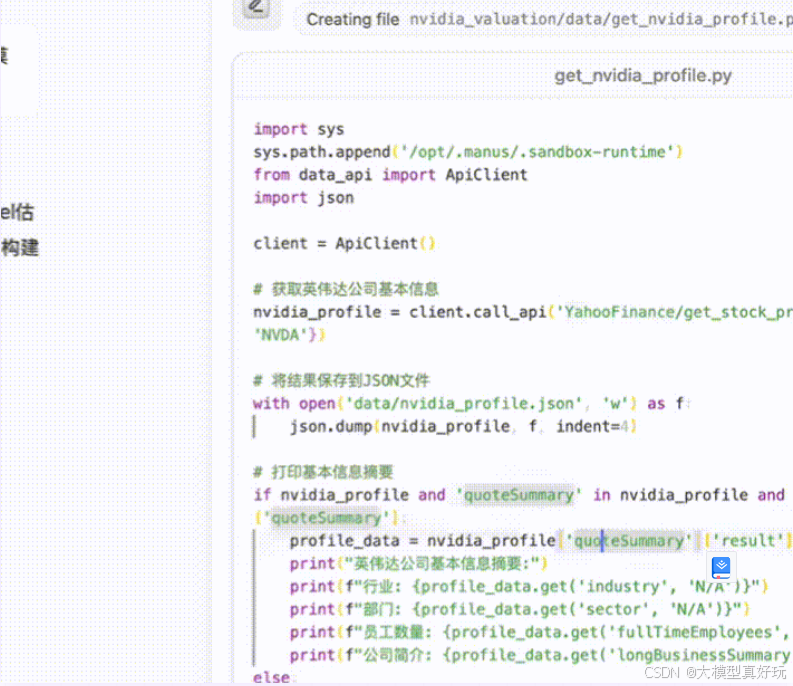Click the with open data/nvidia_profile.json line

click(x=472, y=404)
